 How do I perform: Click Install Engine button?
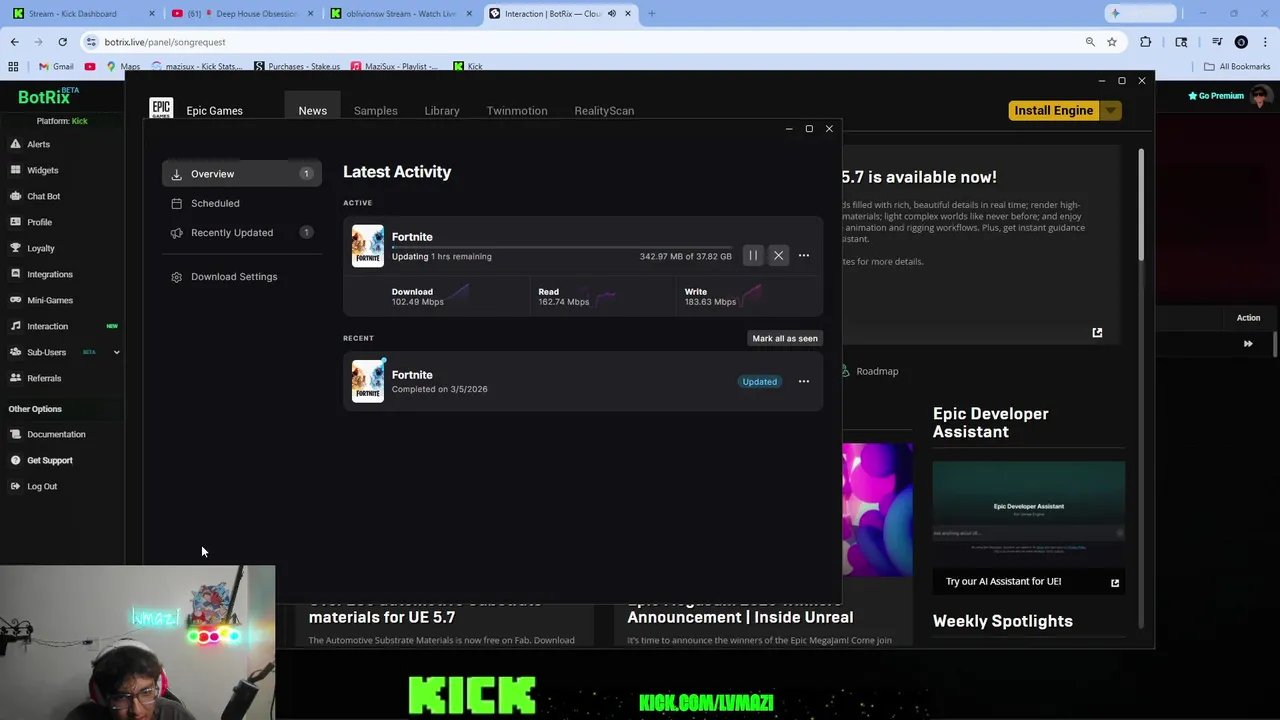point(1054,110)
